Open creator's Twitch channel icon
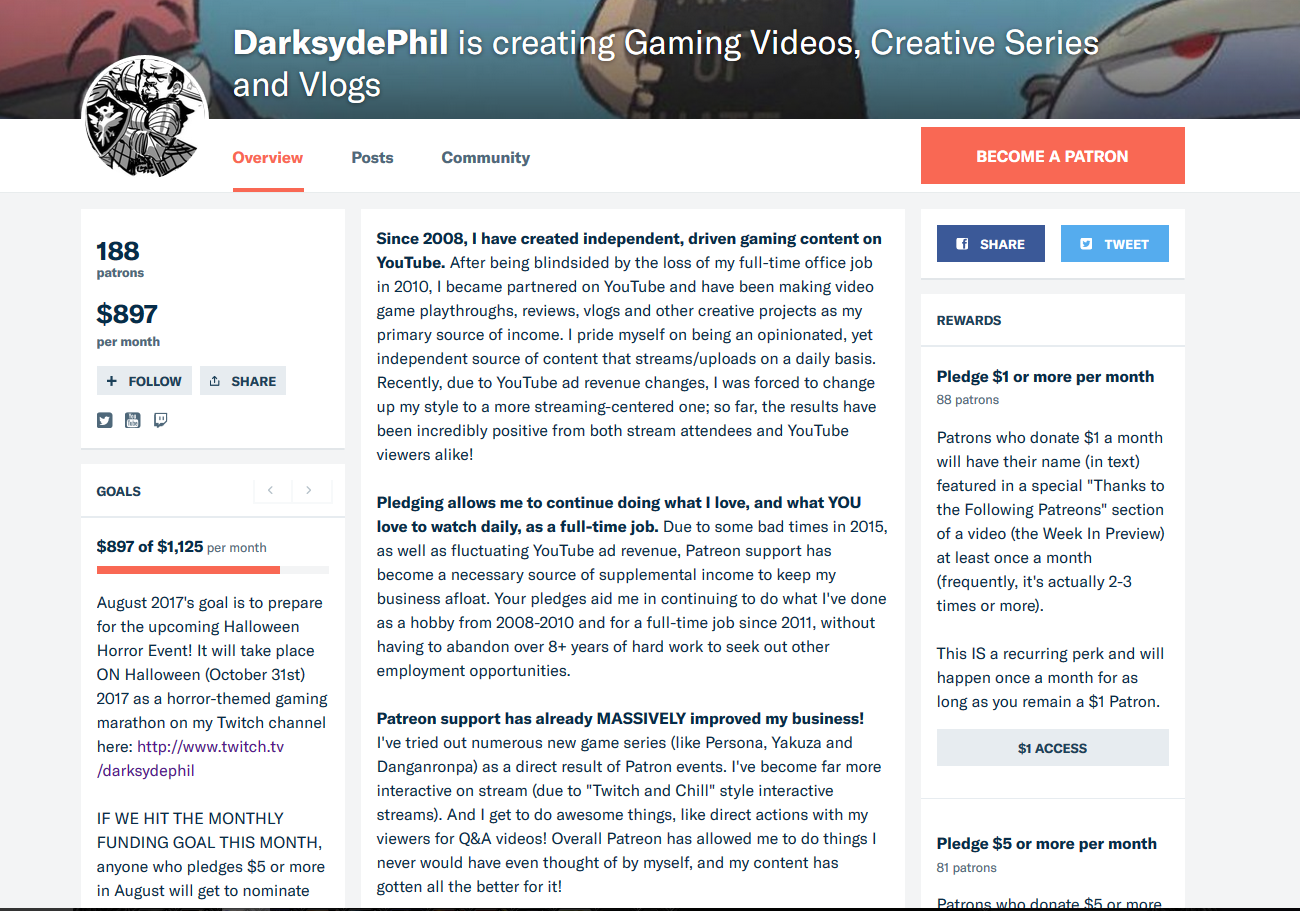Image resolution: width=1300 pixels, height=911 pixels. click(x=160, y=421)
